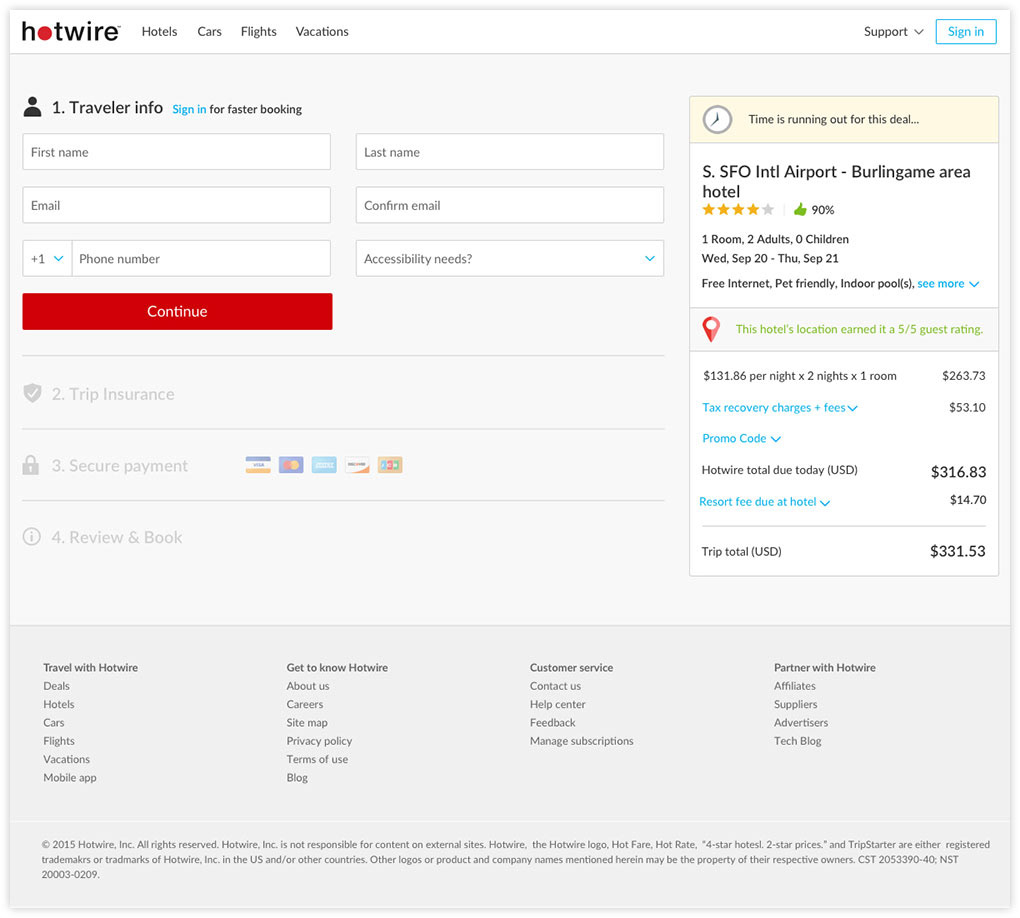Screen dimensions: 1020x918
Task: Click the green thumbs-up rating icon
Action: tap(800, 209)
